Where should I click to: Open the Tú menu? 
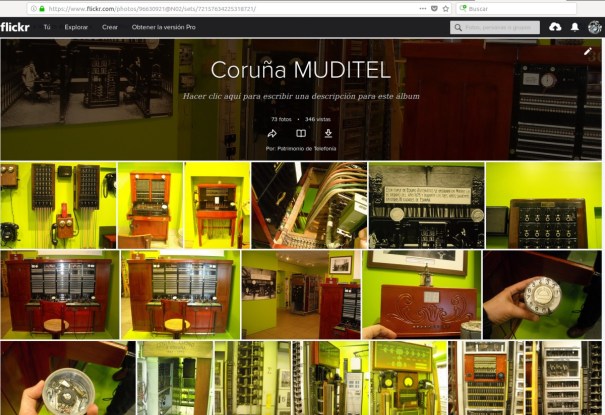click(47, 27)
